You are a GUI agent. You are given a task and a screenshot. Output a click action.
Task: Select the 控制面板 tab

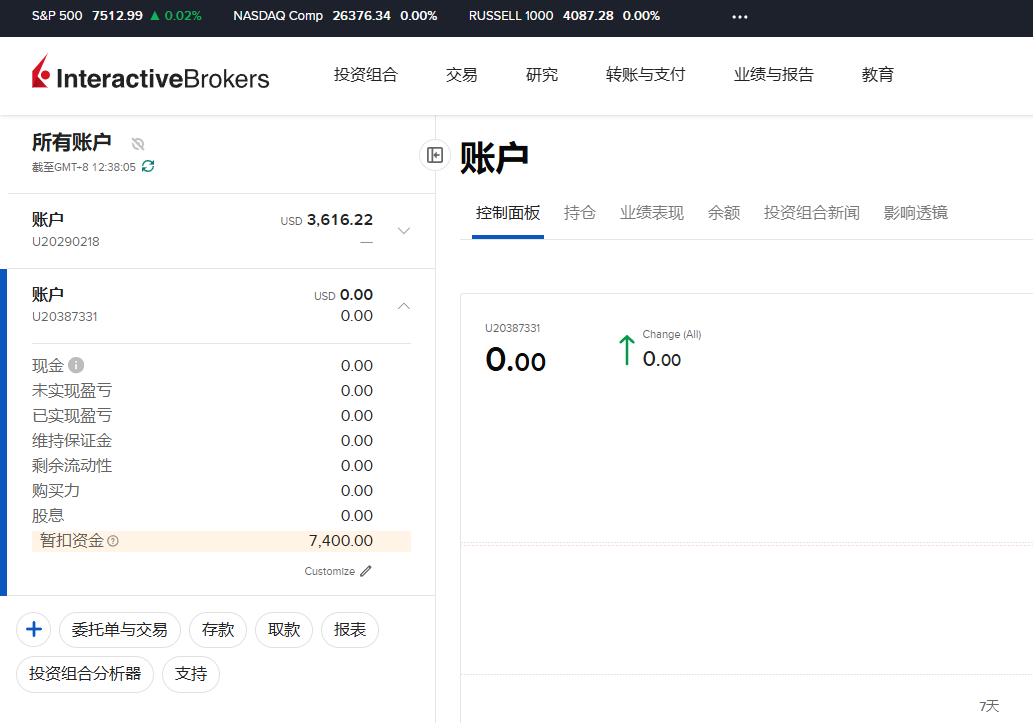[x=508, y=213]
